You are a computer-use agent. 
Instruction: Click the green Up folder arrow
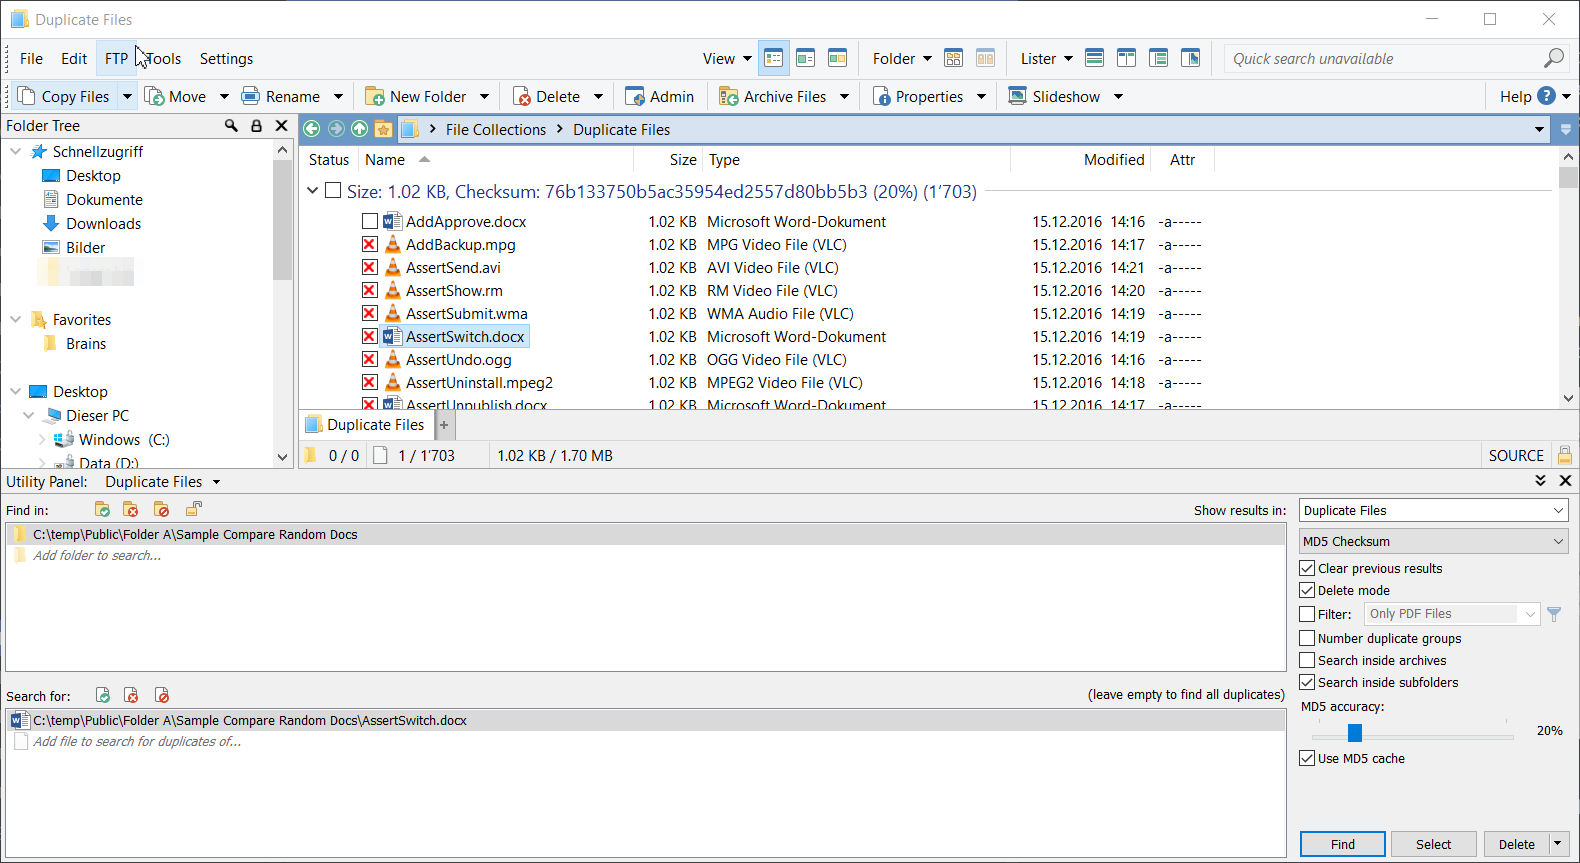359,128
